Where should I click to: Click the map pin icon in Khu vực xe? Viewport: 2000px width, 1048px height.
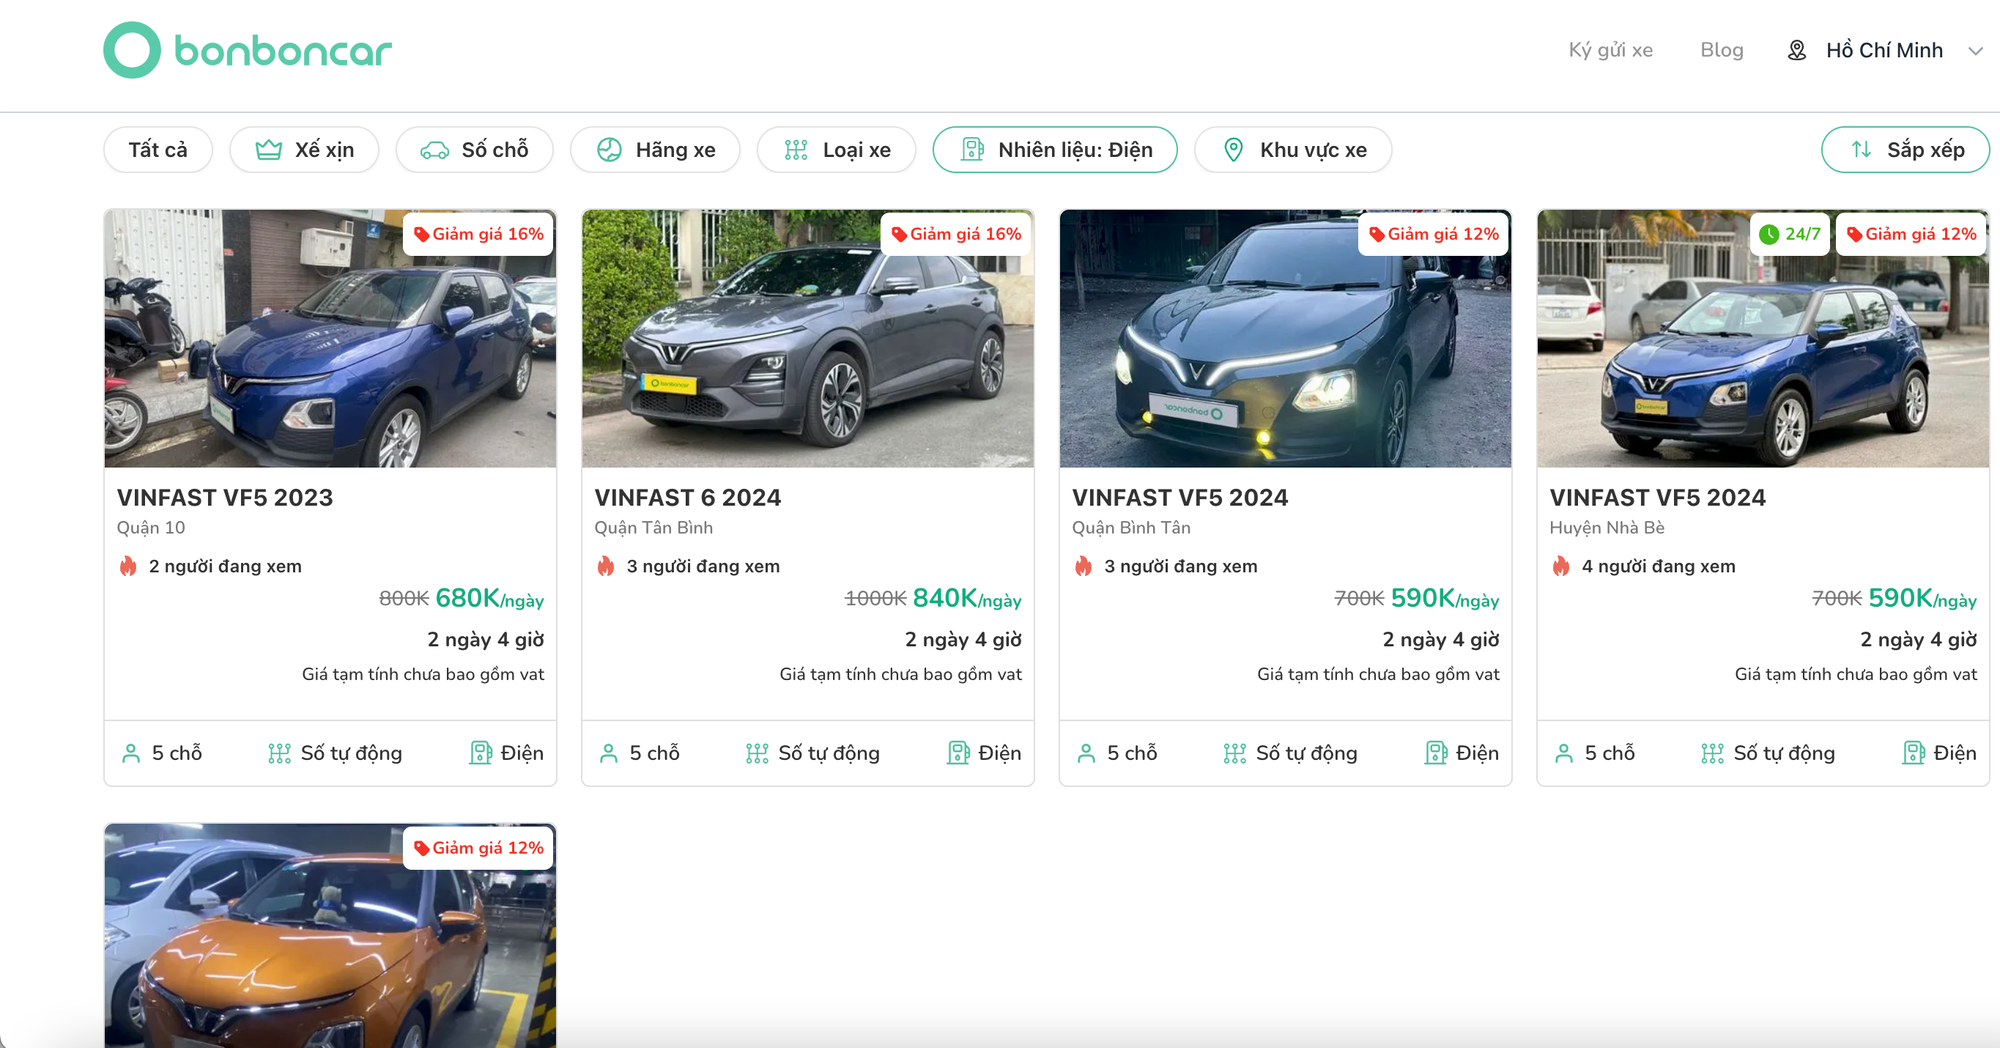(1234, 150)
